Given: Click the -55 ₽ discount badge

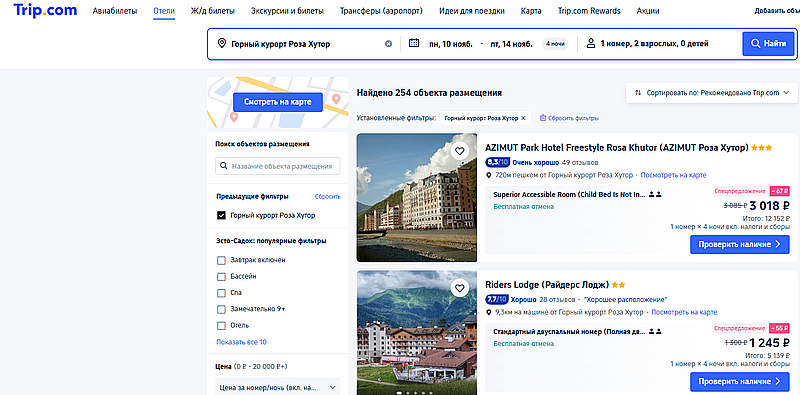Looking at the screenshot, I should pos(780,328).
